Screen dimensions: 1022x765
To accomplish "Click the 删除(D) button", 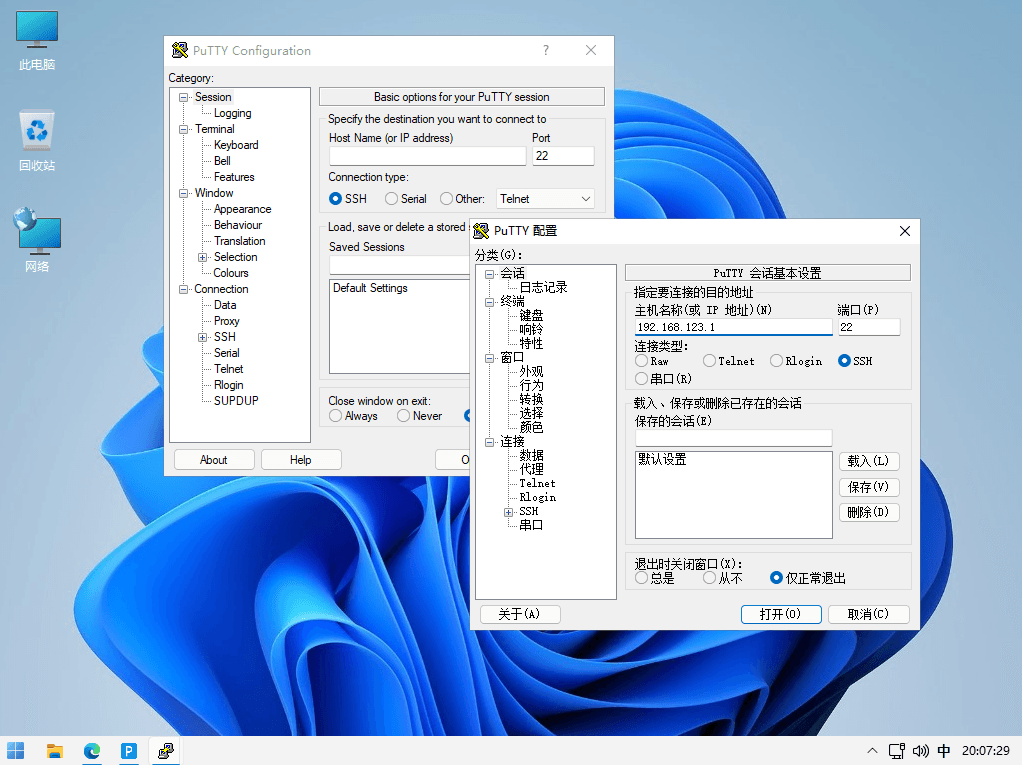I will [x=869, y=512].
